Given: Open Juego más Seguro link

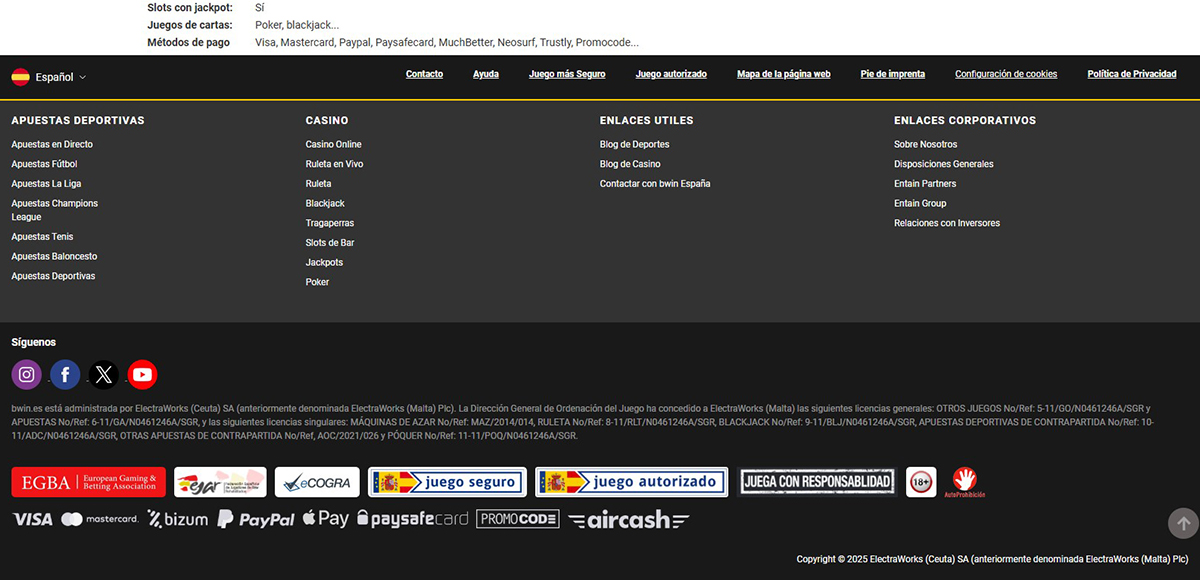Looking at the screenshot, I should click(x=567, y=74).
